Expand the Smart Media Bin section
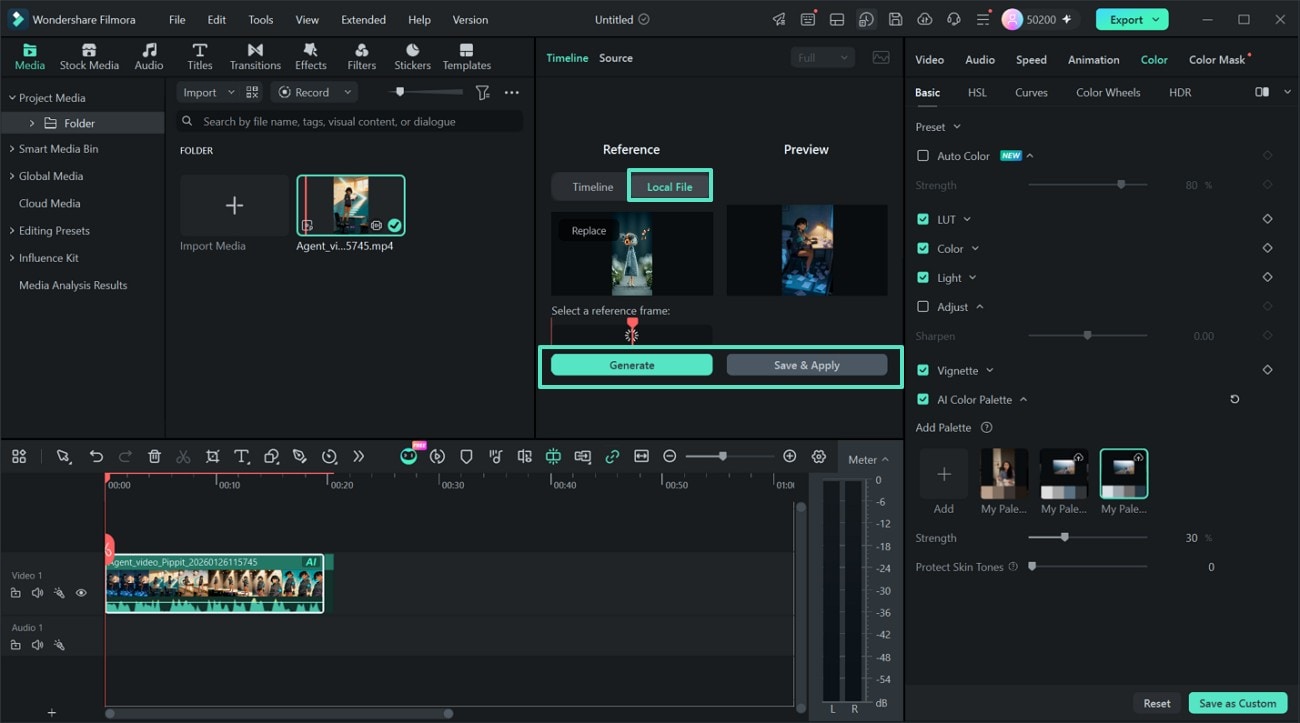 13,149
